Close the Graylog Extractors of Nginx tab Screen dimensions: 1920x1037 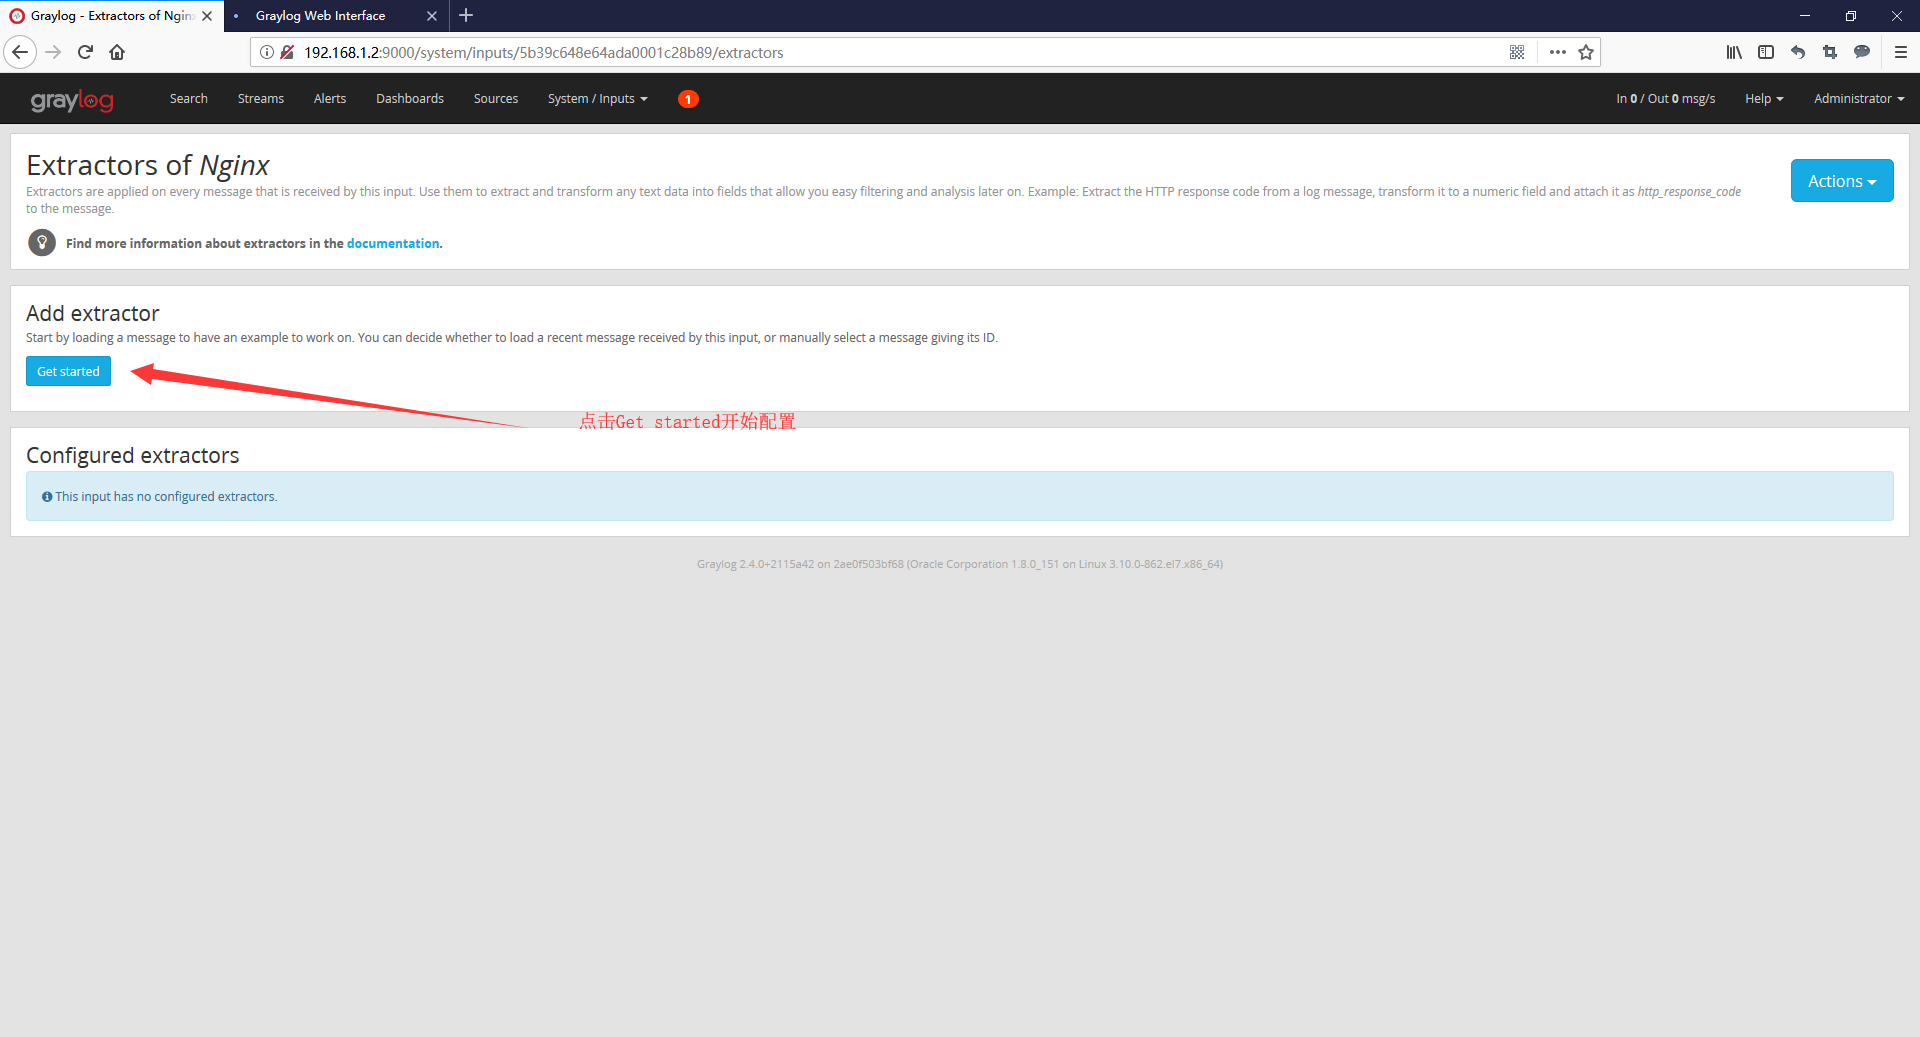point(207,16)
